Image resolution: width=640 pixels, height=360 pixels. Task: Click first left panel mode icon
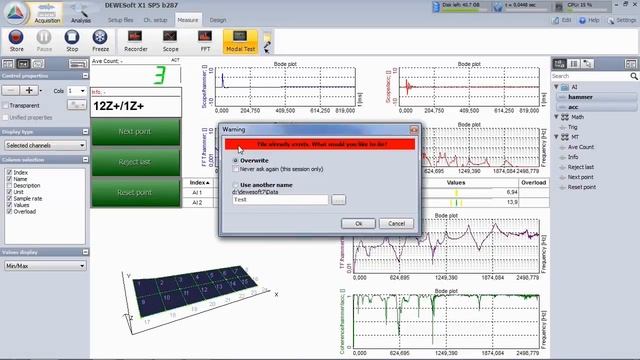[8, 64]
